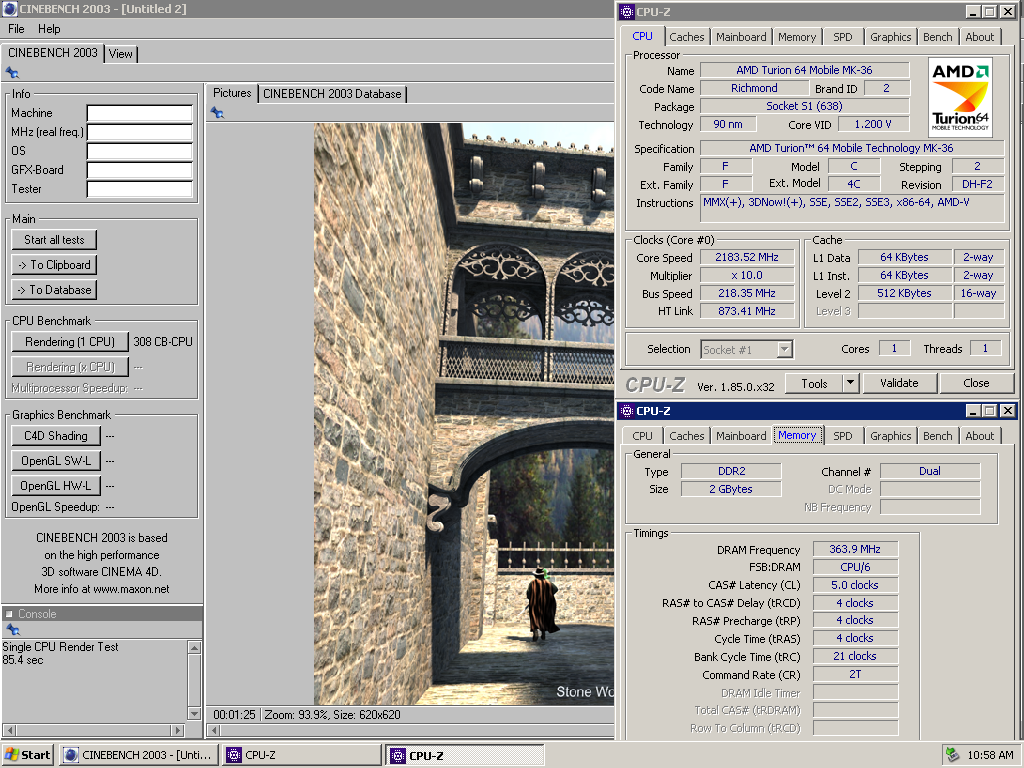Open the Windows Start menu
The height and width of the screenshot is (768, 1024).
click(27, 755)
